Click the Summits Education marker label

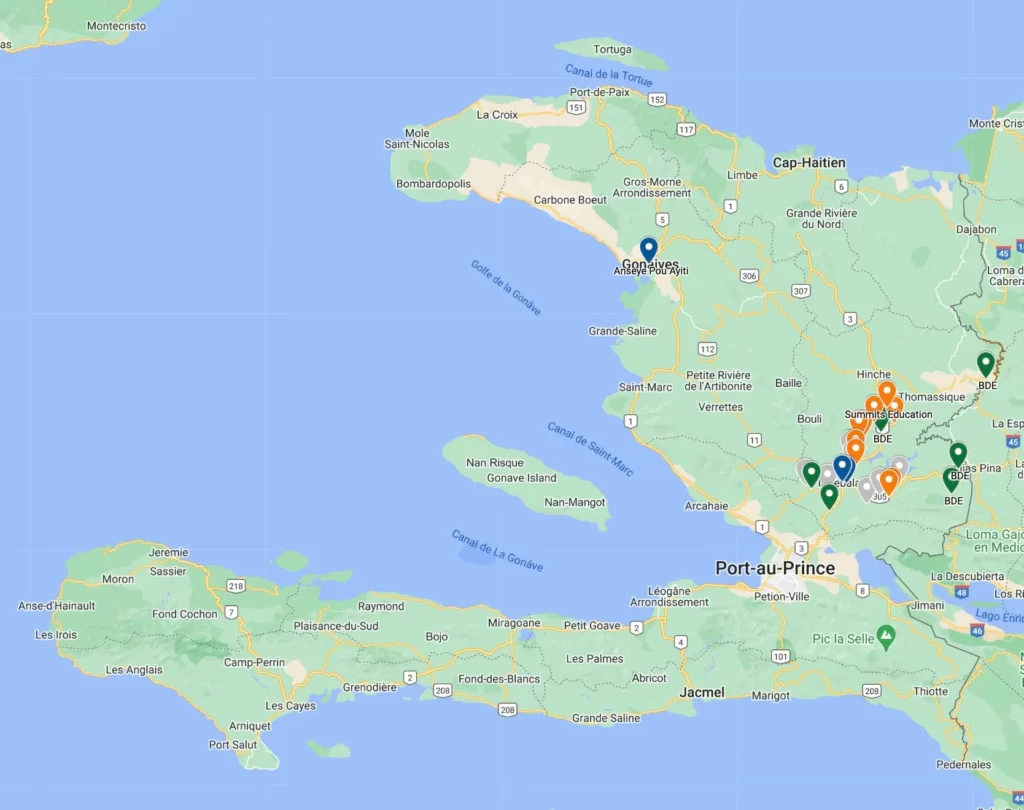tap(888, 415)
